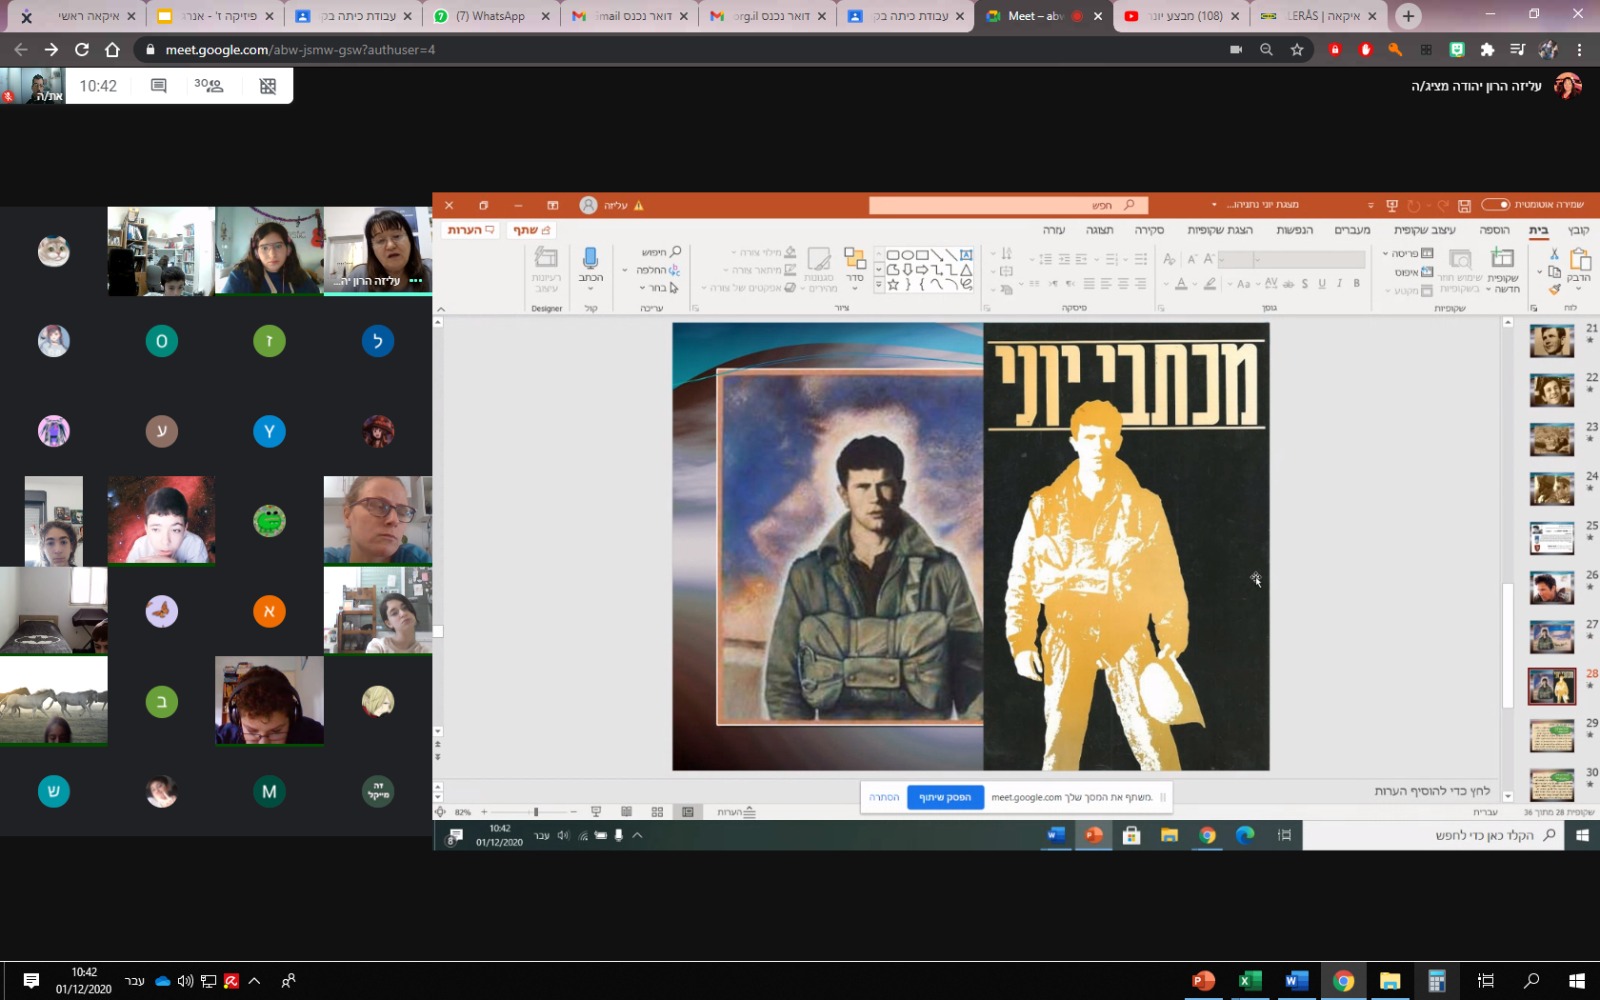This screenshot has width=1600, height=1000.
Task: Open File Explorer on the outer taskbar
Action: tap(1390, 981)
